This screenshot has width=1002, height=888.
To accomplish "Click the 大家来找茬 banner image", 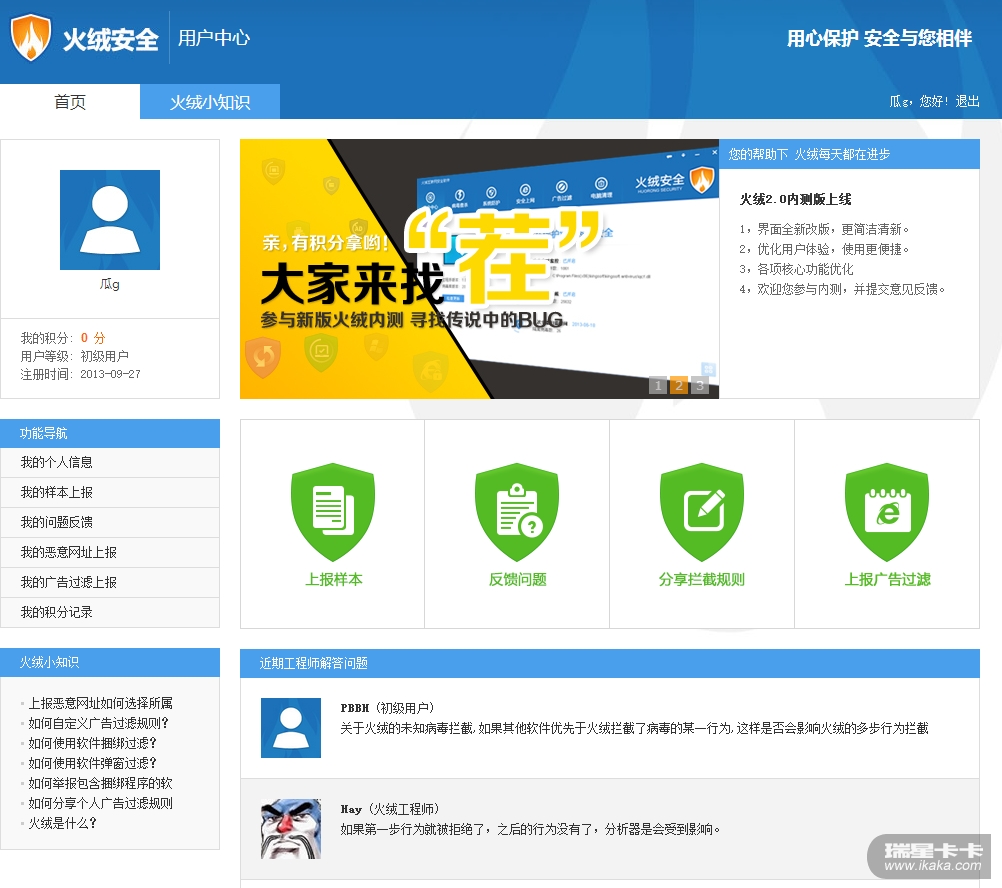I will click(x=479, y=269).
